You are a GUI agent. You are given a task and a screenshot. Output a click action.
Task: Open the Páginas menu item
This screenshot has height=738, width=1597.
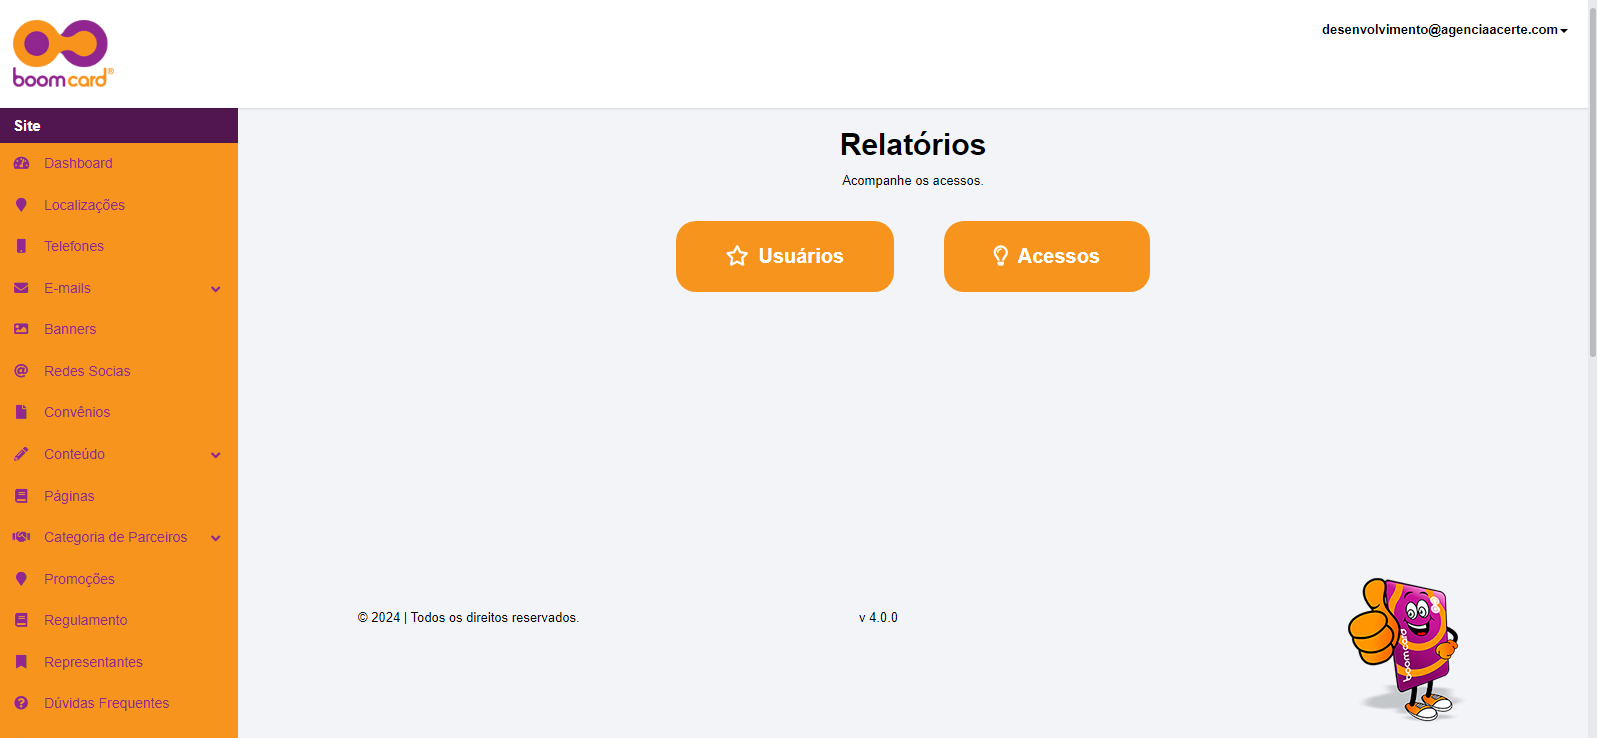[x=69, y=496]
